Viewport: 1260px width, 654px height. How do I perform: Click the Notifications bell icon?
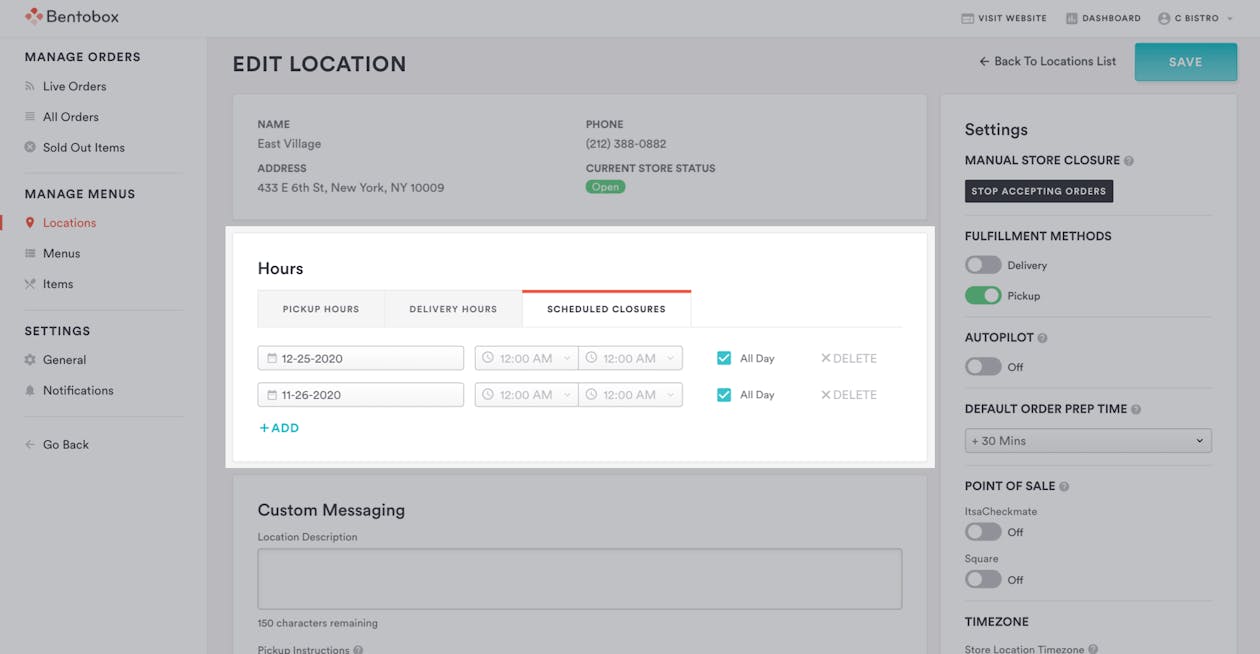coord(30,390)
